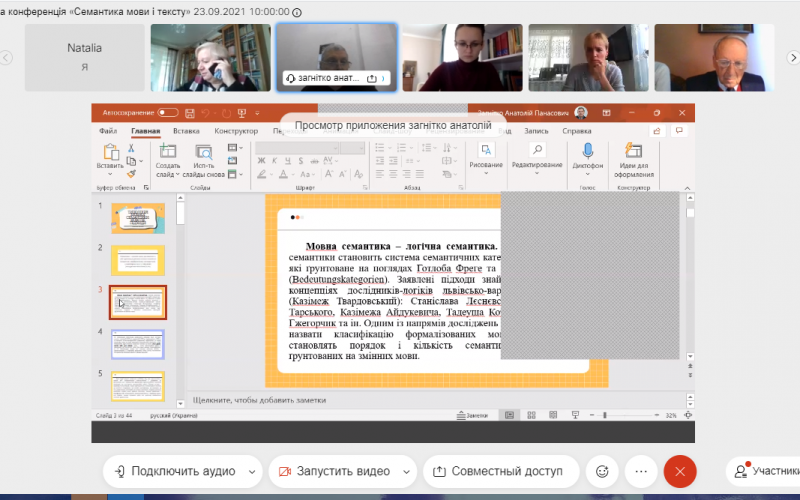The image size is (800, 500).
Task: Toggle the Автосохранение switch
Action: 167,113
